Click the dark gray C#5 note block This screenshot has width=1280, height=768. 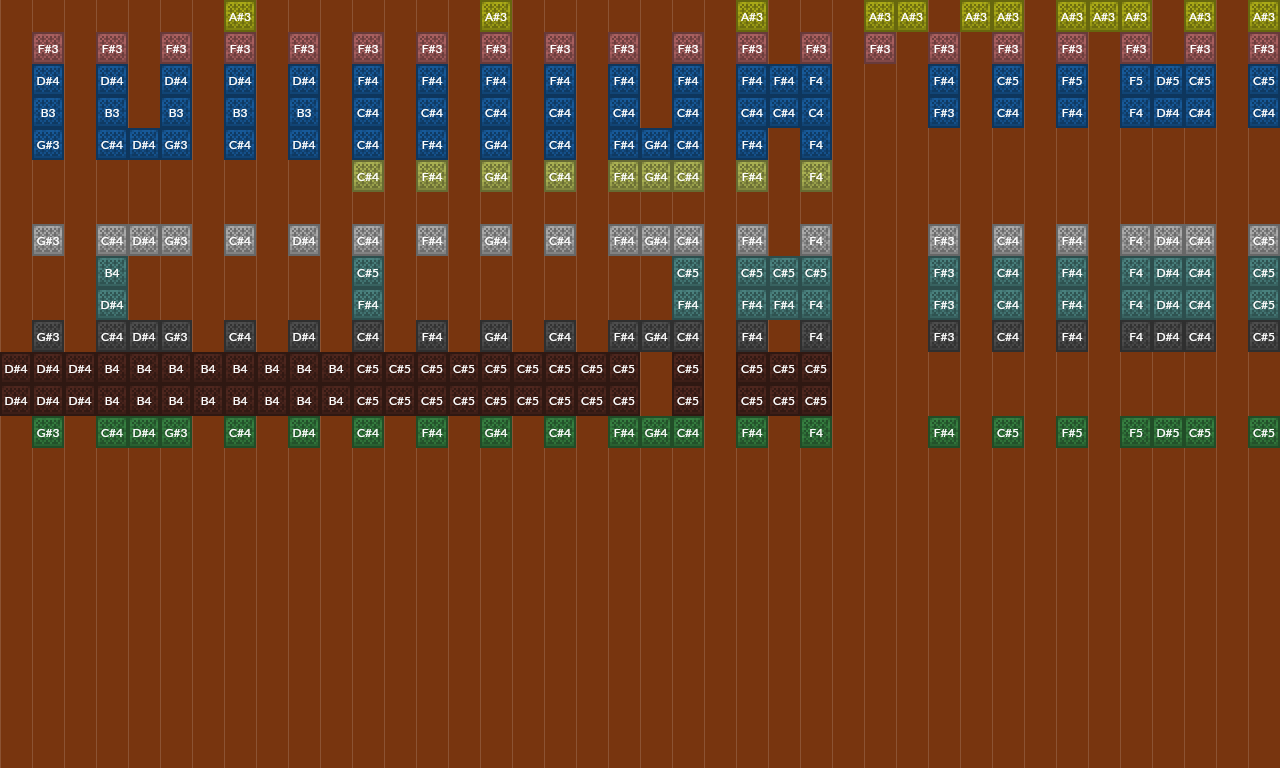[1264, 337]
